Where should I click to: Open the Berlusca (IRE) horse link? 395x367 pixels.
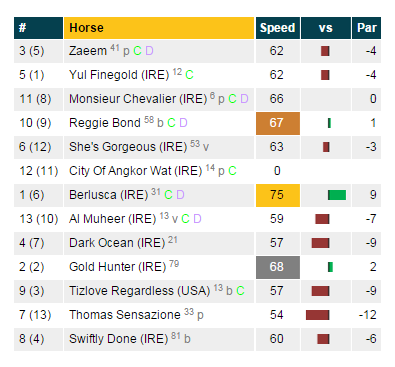pyautogui.click(x=109, y=195)
